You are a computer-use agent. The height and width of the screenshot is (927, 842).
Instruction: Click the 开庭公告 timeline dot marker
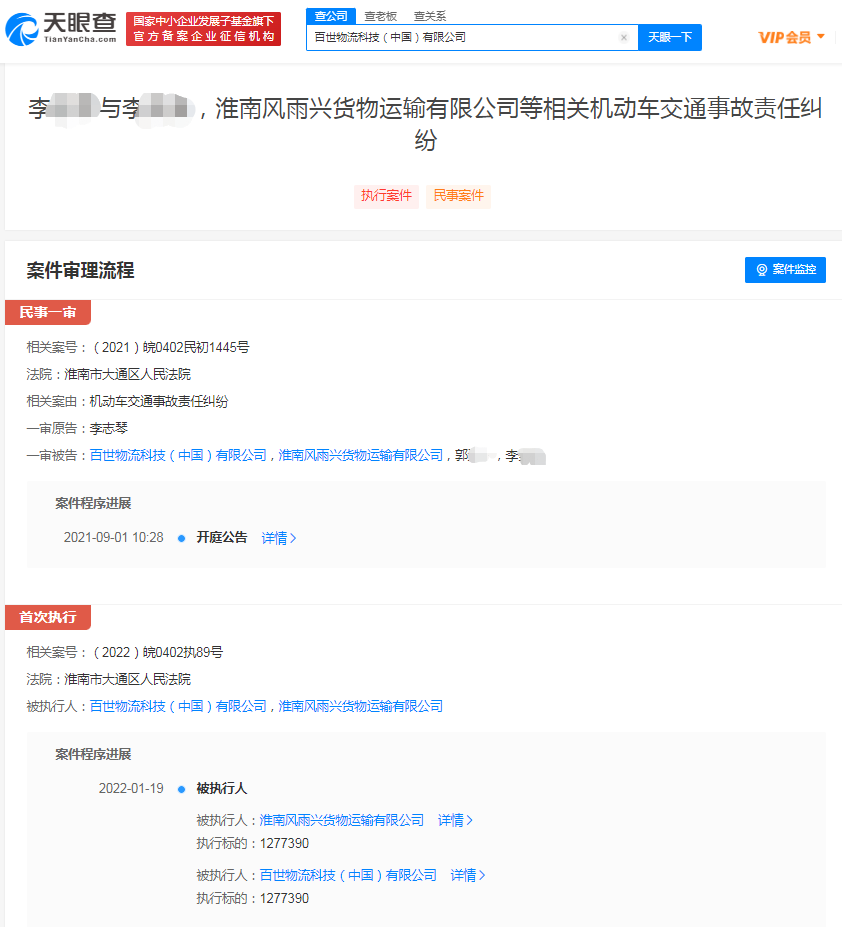click(x=182, y=538)
